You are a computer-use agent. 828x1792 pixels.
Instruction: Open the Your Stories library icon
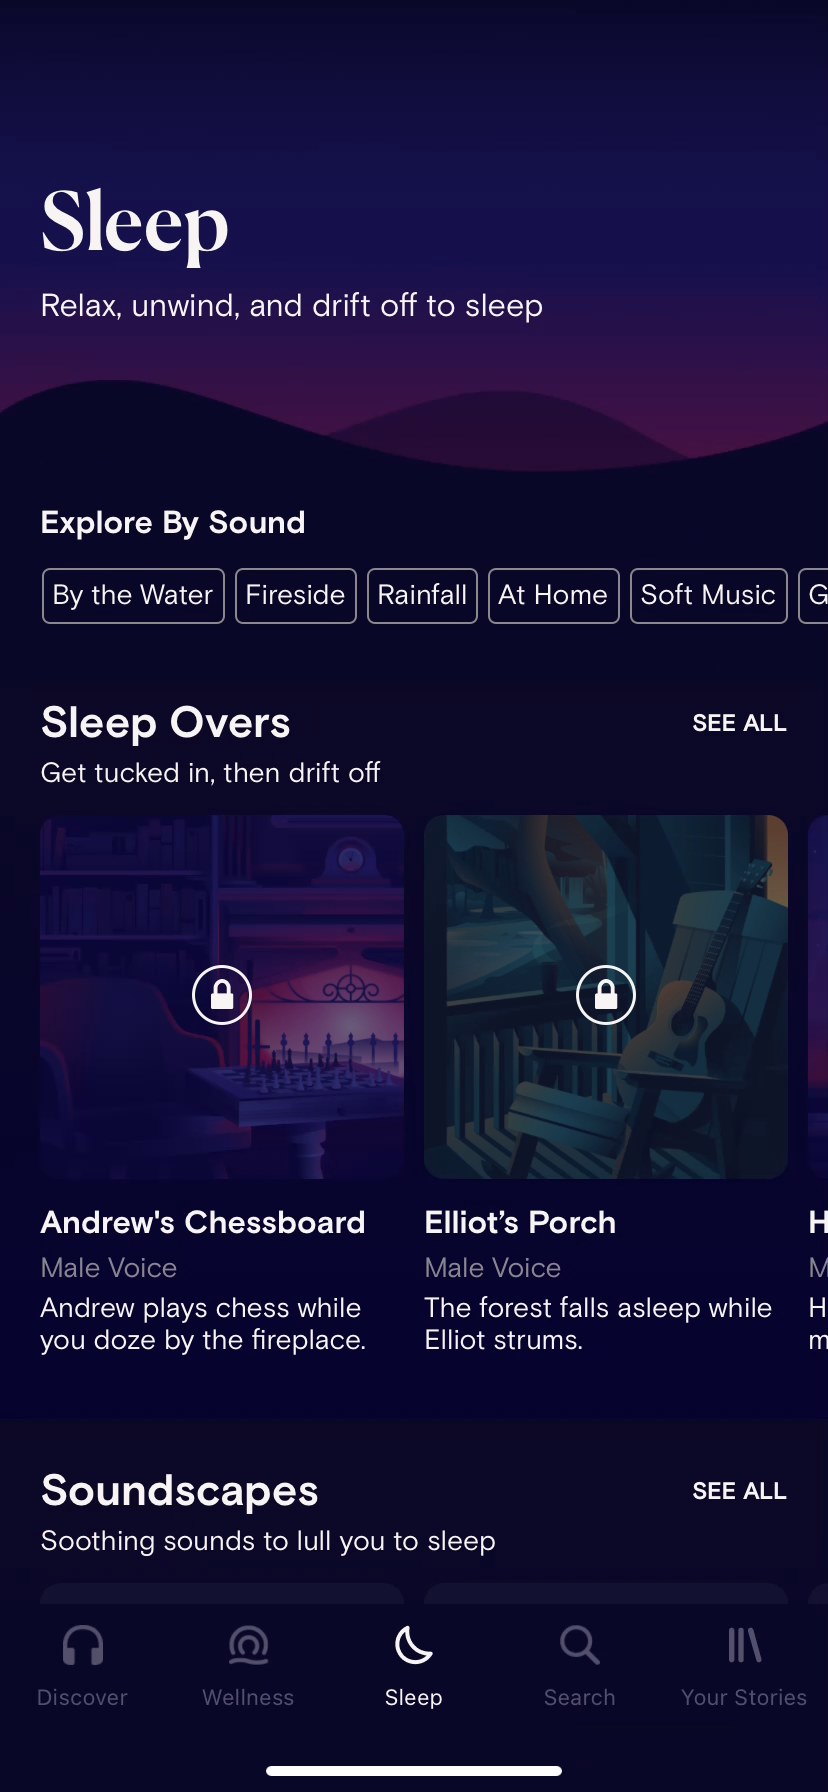tap(744, 1645)
